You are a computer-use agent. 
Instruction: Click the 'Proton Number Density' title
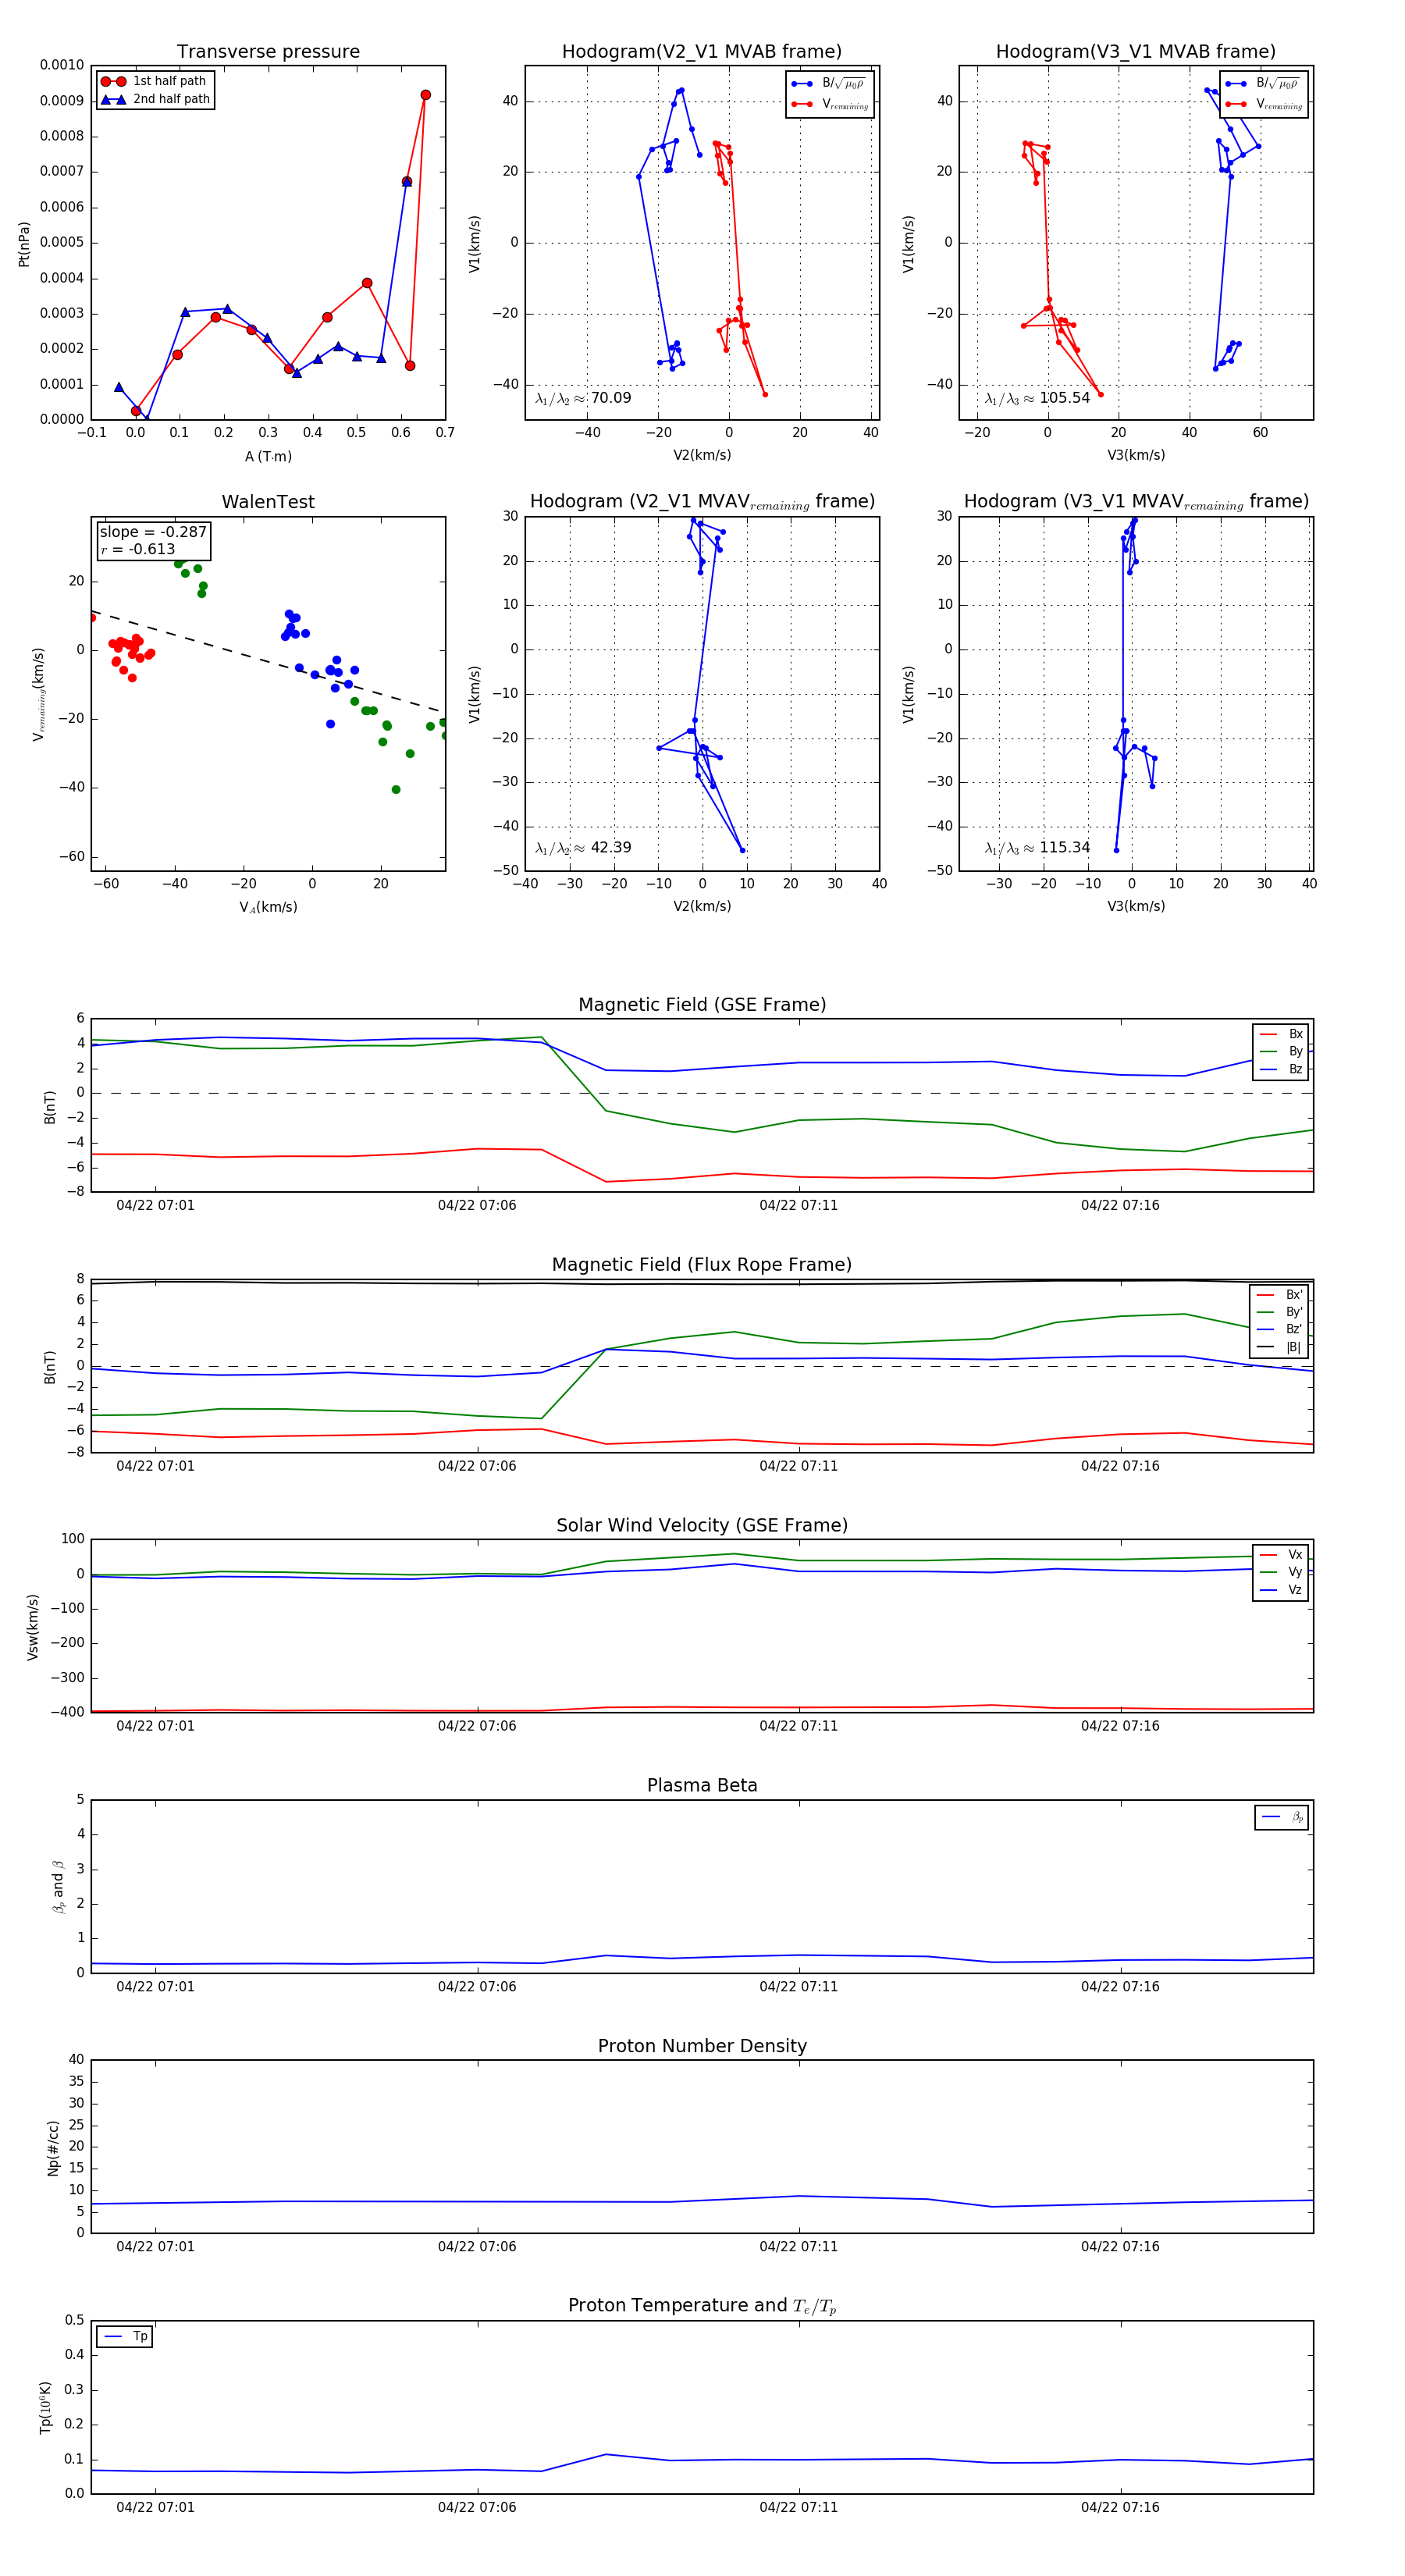coord(702,2046)
